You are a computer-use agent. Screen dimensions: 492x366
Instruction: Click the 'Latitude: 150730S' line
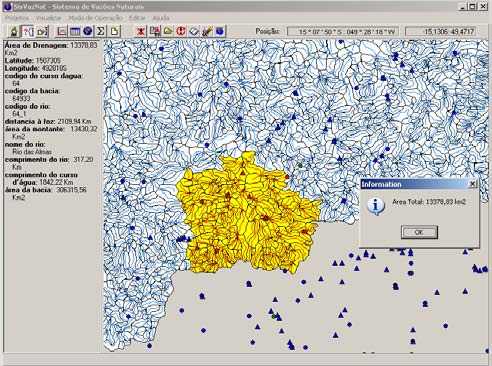pyautogui.click(x=33, y=61)
